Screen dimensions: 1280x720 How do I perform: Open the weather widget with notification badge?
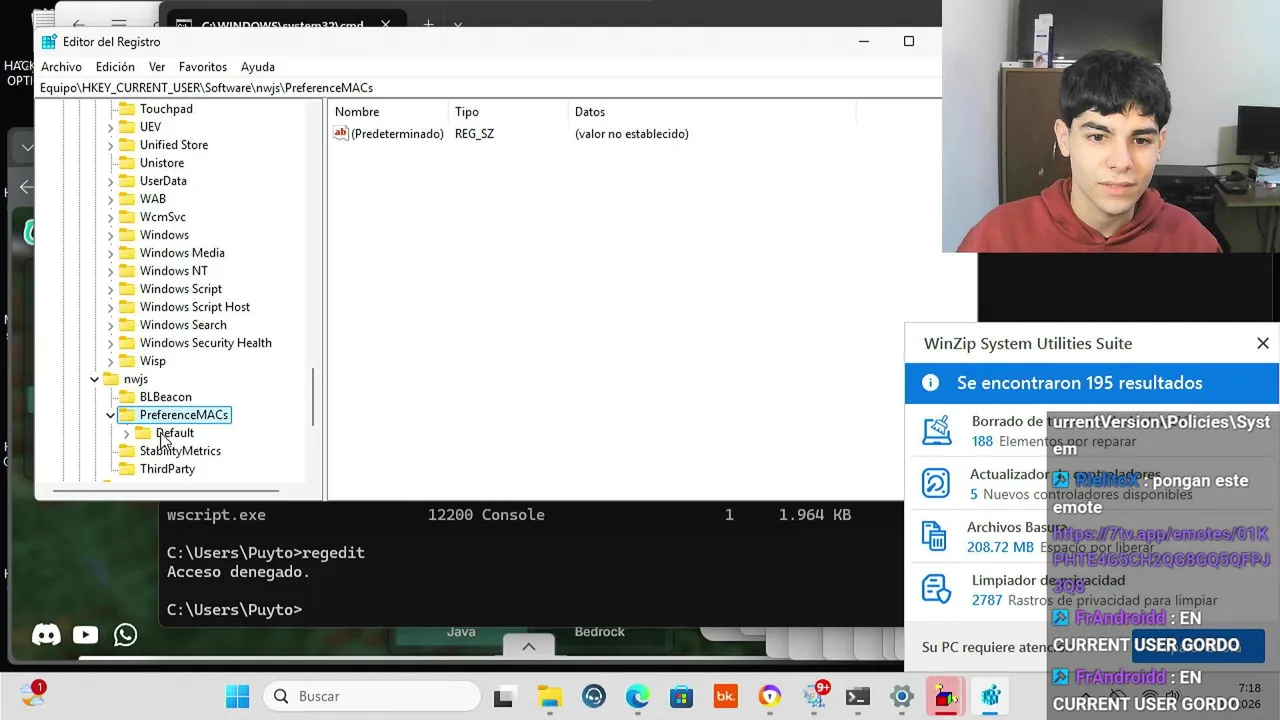click(x=32, y=693)
